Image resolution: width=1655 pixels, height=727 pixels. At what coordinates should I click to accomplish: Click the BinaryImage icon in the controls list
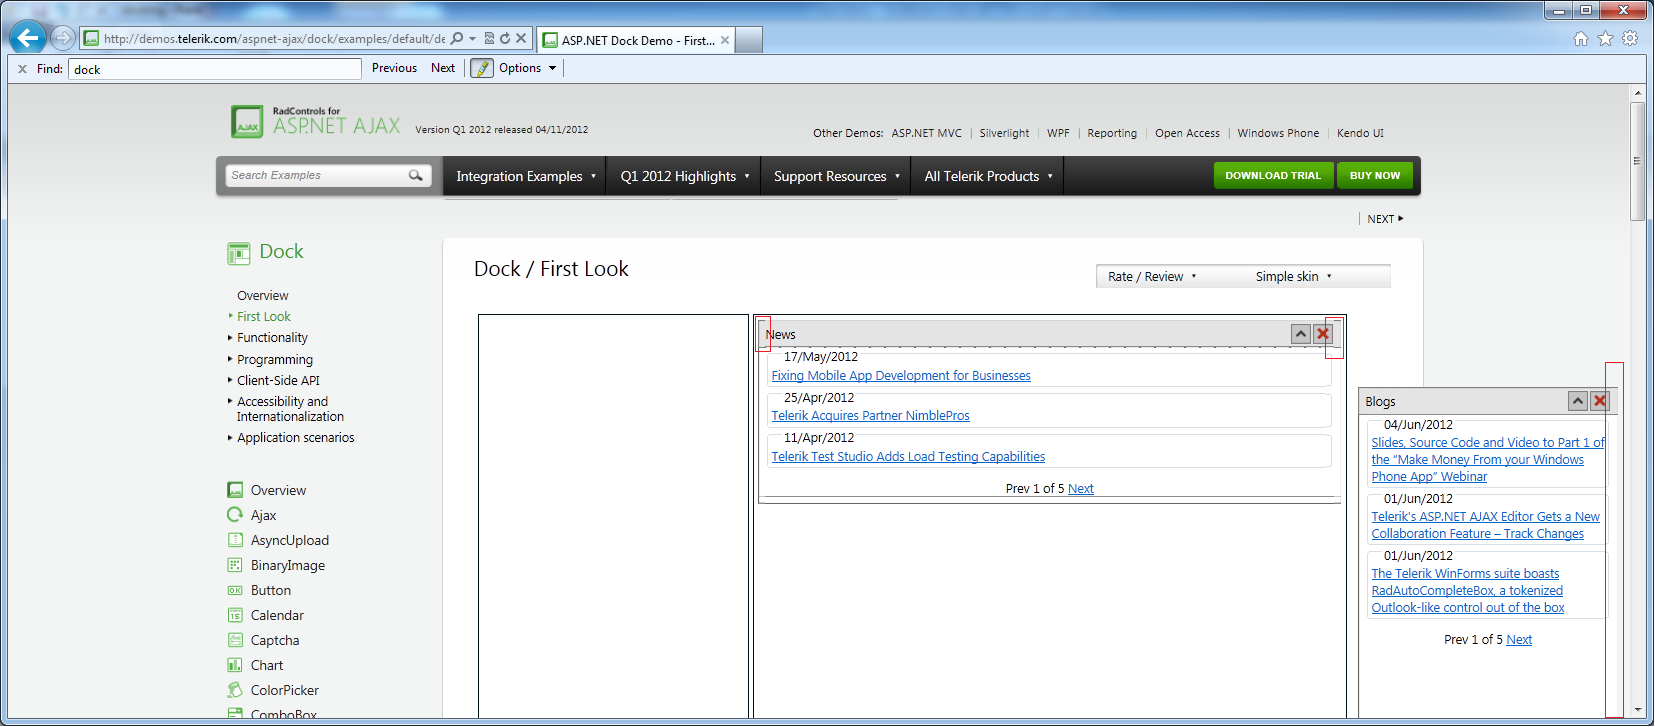235,565
